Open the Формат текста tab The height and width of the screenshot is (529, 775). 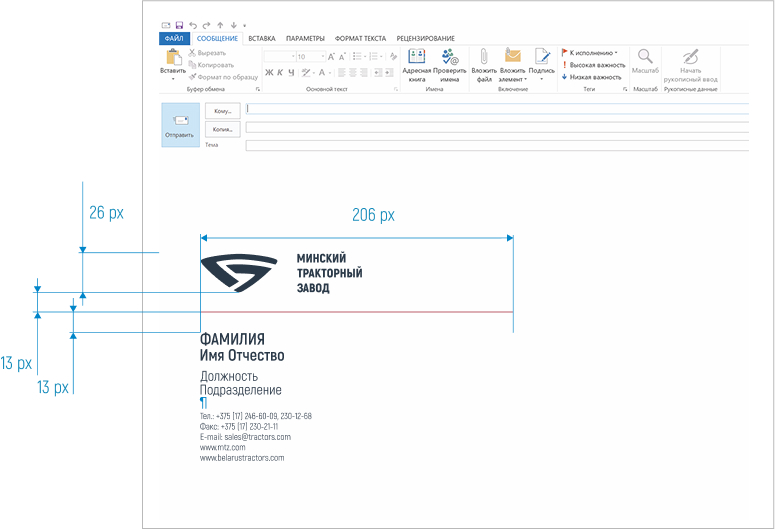coord(360,38)
